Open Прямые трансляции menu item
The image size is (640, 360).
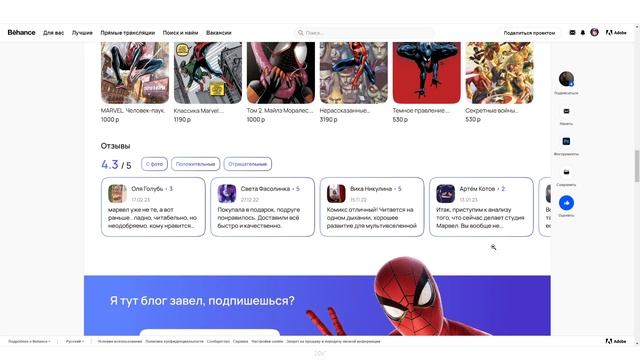(128, 33)
